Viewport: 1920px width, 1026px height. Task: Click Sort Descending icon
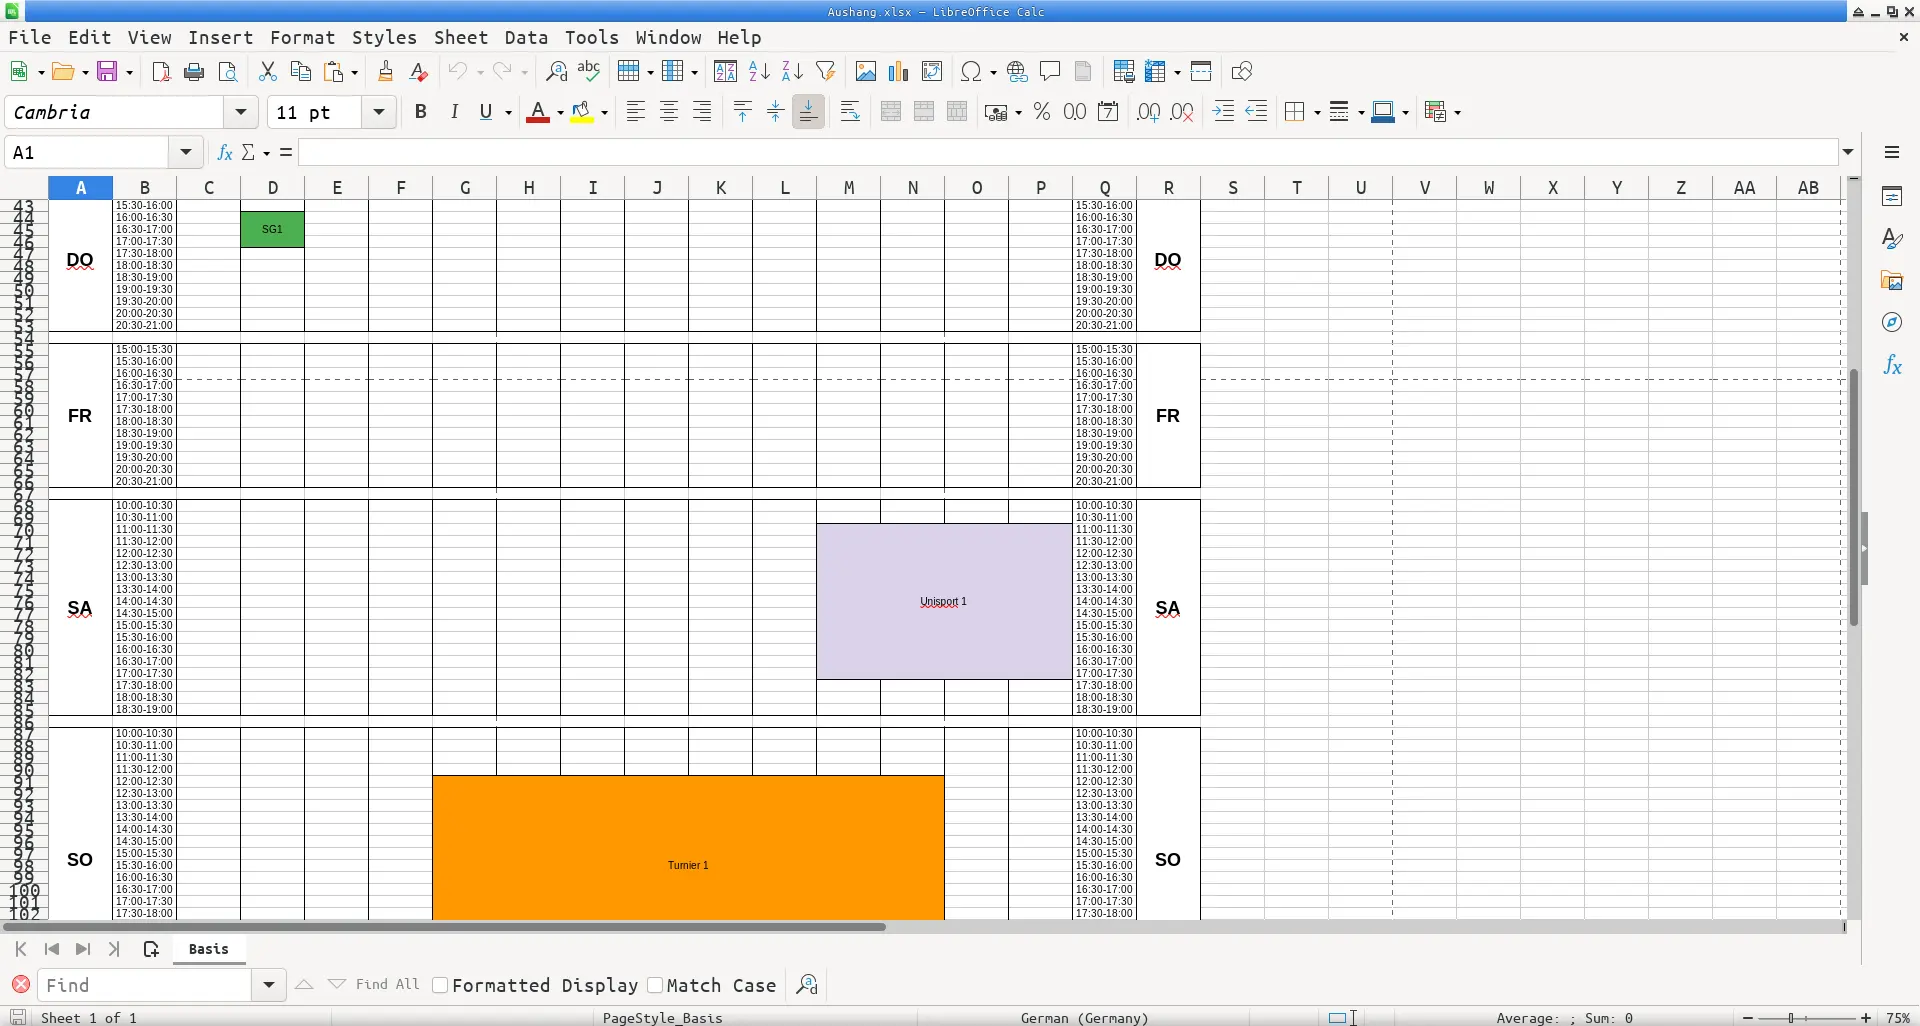click(x=792, y=71)
